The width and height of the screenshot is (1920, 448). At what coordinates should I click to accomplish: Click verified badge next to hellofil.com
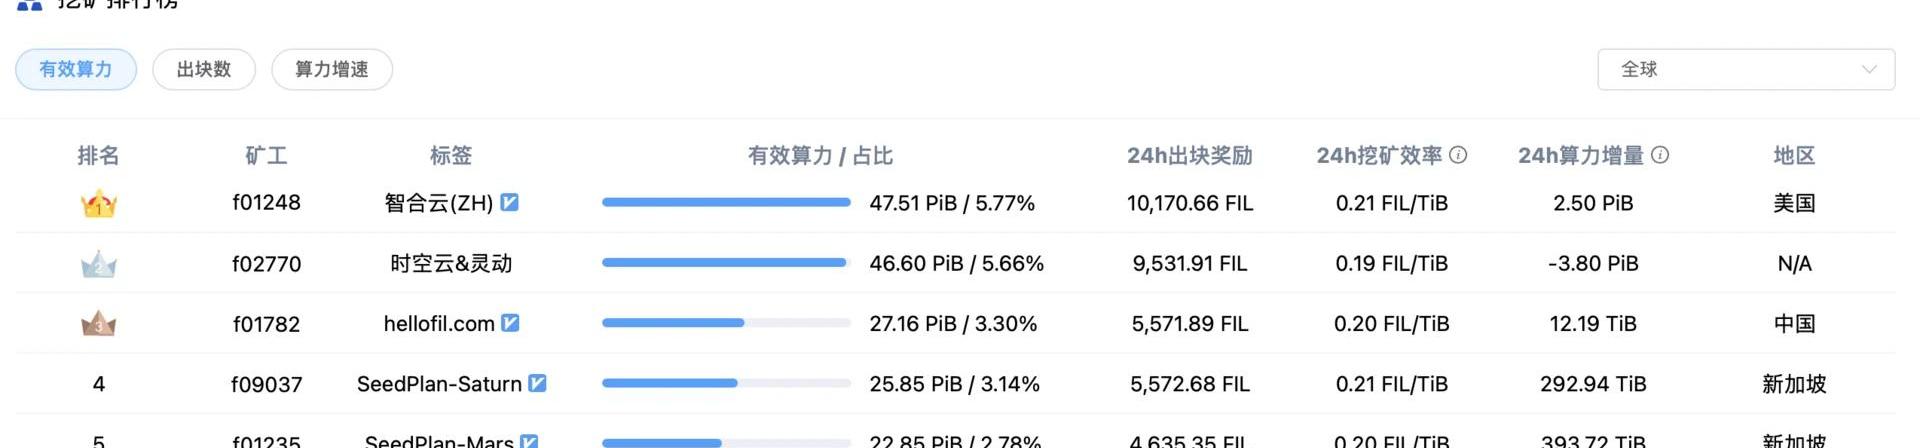point(510,323)
